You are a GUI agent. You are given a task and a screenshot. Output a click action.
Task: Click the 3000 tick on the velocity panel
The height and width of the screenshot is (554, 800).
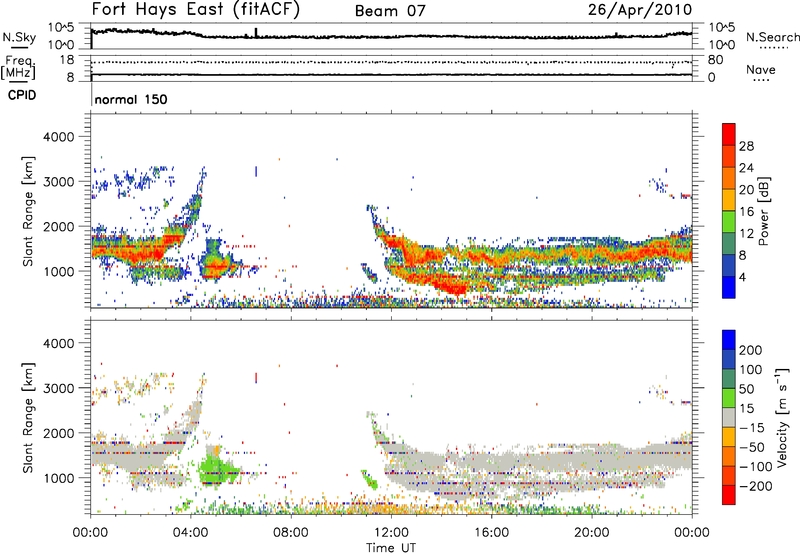click(58, 388)
